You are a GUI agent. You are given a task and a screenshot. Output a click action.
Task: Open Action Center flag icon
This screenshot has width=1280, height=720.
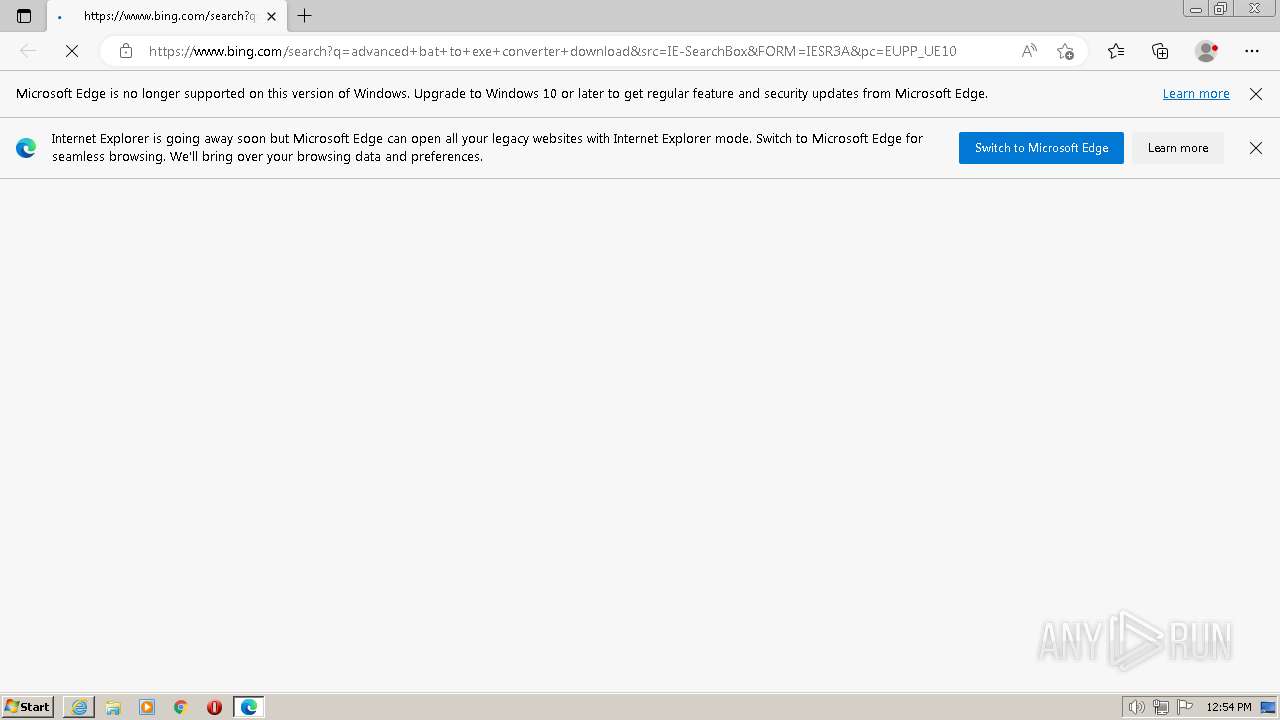(x=1185, y=707)
